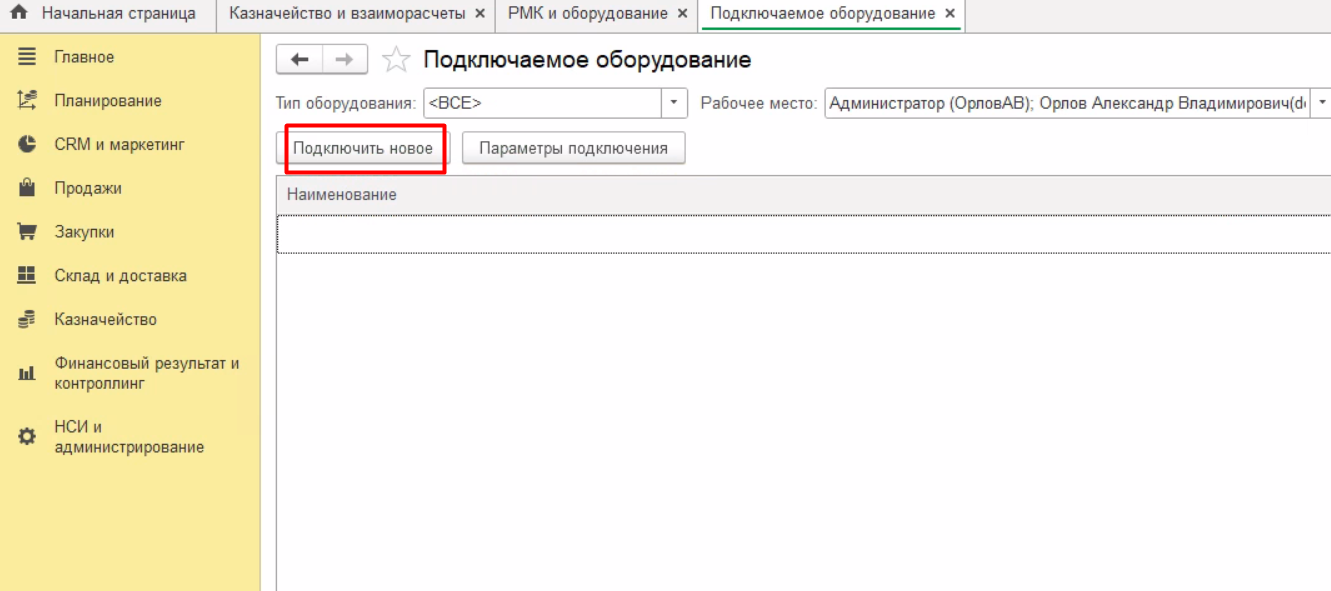Expand the Рабочее место dropdown arrow
This screenshot has width=1331, height=591.
tap(1322, 103)
